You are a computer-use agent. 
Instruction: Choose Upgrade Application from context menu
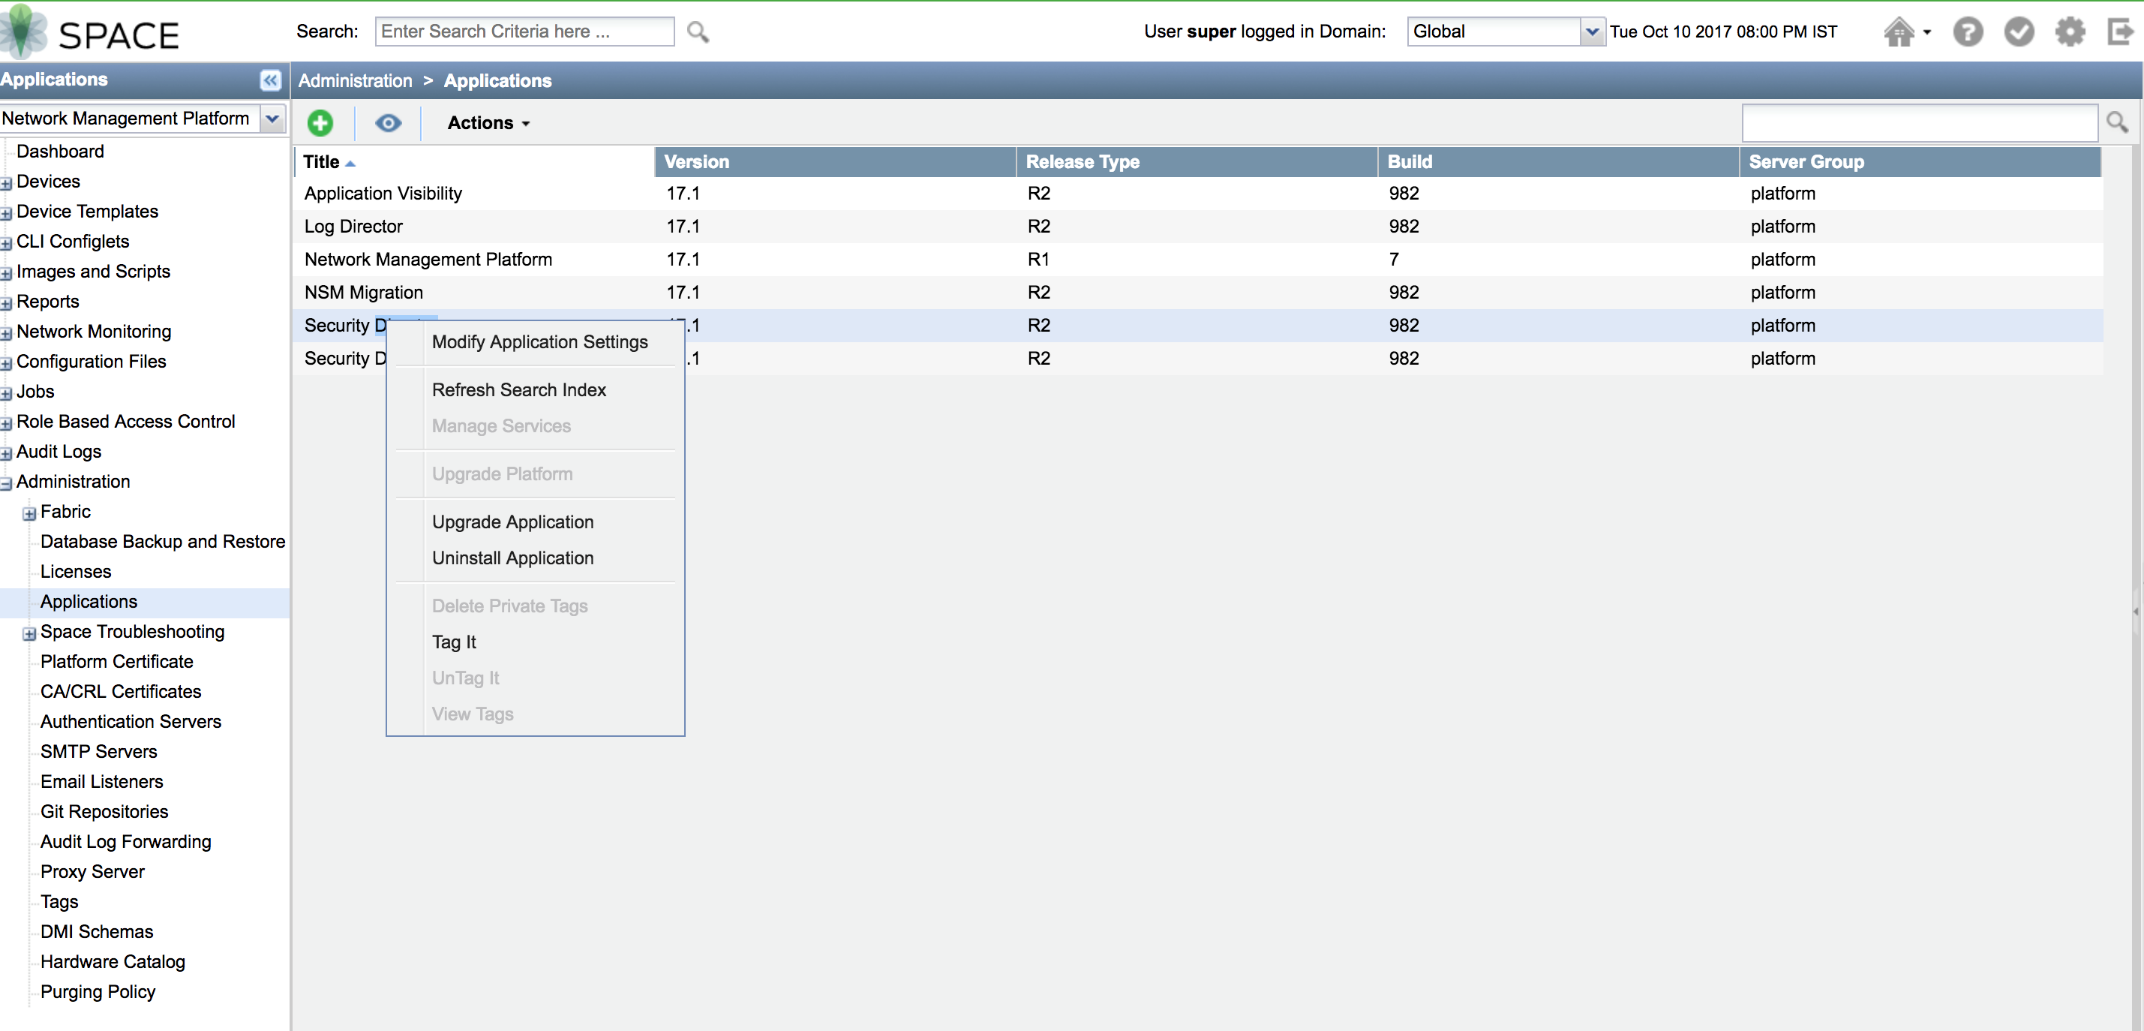pos(512,522)
